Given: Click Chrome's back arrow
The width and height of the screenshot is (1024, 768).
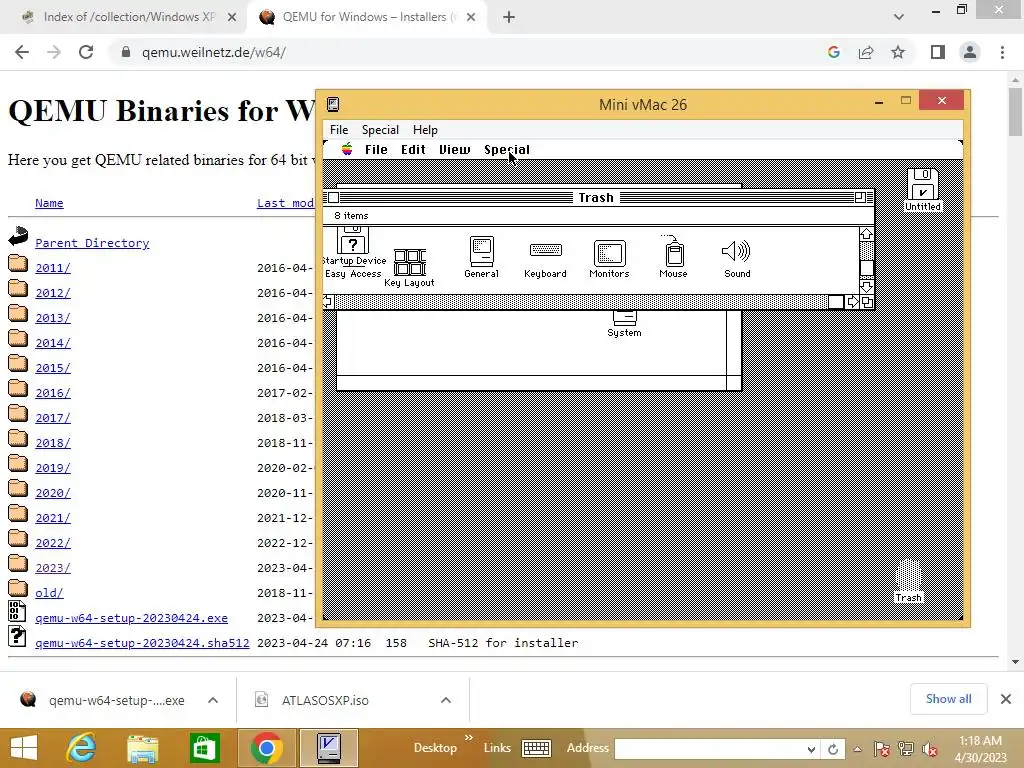Looking at the screenshot, I should tap(22, 52).
